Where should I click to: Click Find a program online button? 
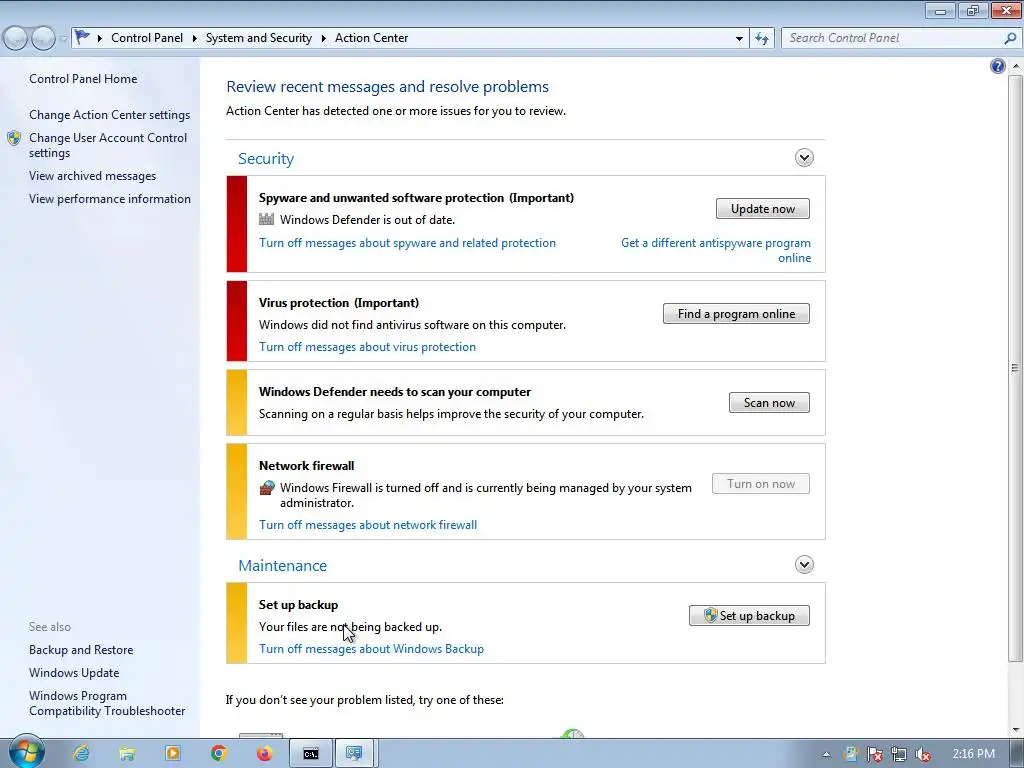736,313
